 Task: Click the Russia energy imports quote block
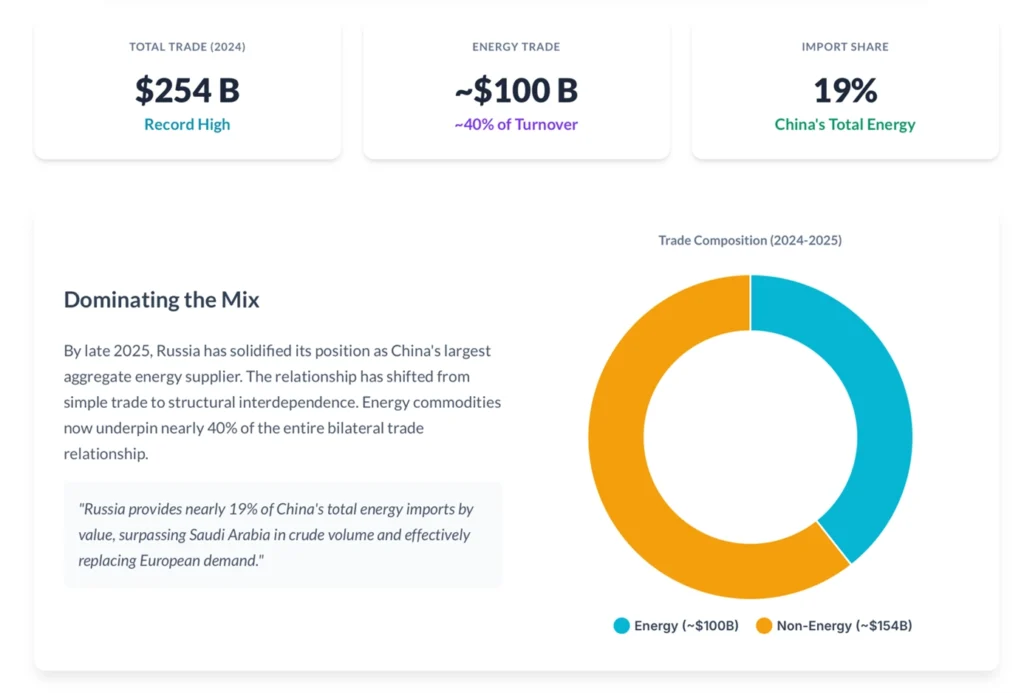click(x=283, y=535)
